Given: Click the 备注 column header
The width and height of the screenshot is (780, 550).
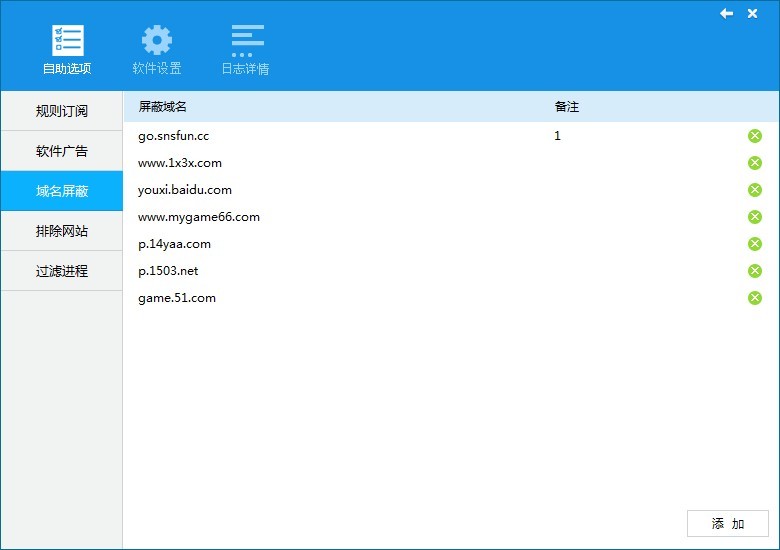Looking at the screenshot, I should tap(567, 106).
